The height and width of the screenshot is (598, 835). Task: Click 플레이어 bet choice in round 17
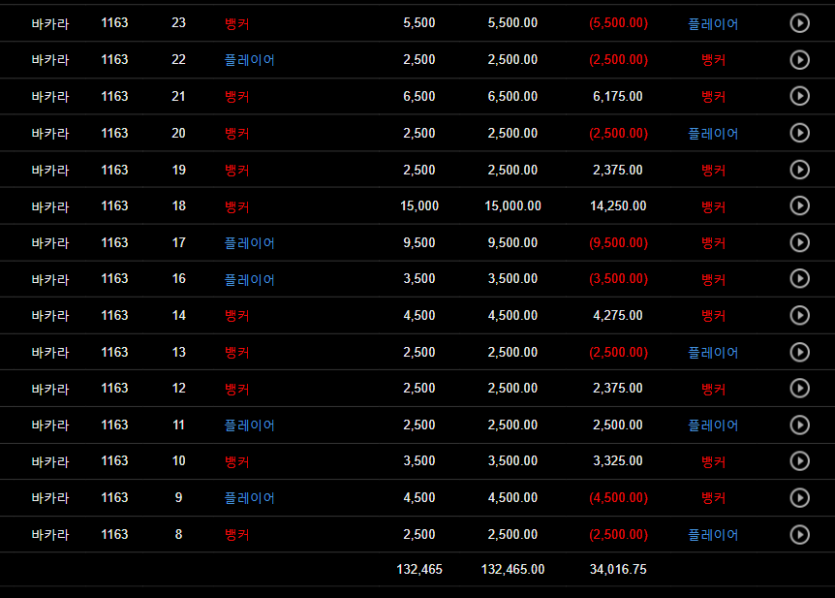click(x=249, y=243)
